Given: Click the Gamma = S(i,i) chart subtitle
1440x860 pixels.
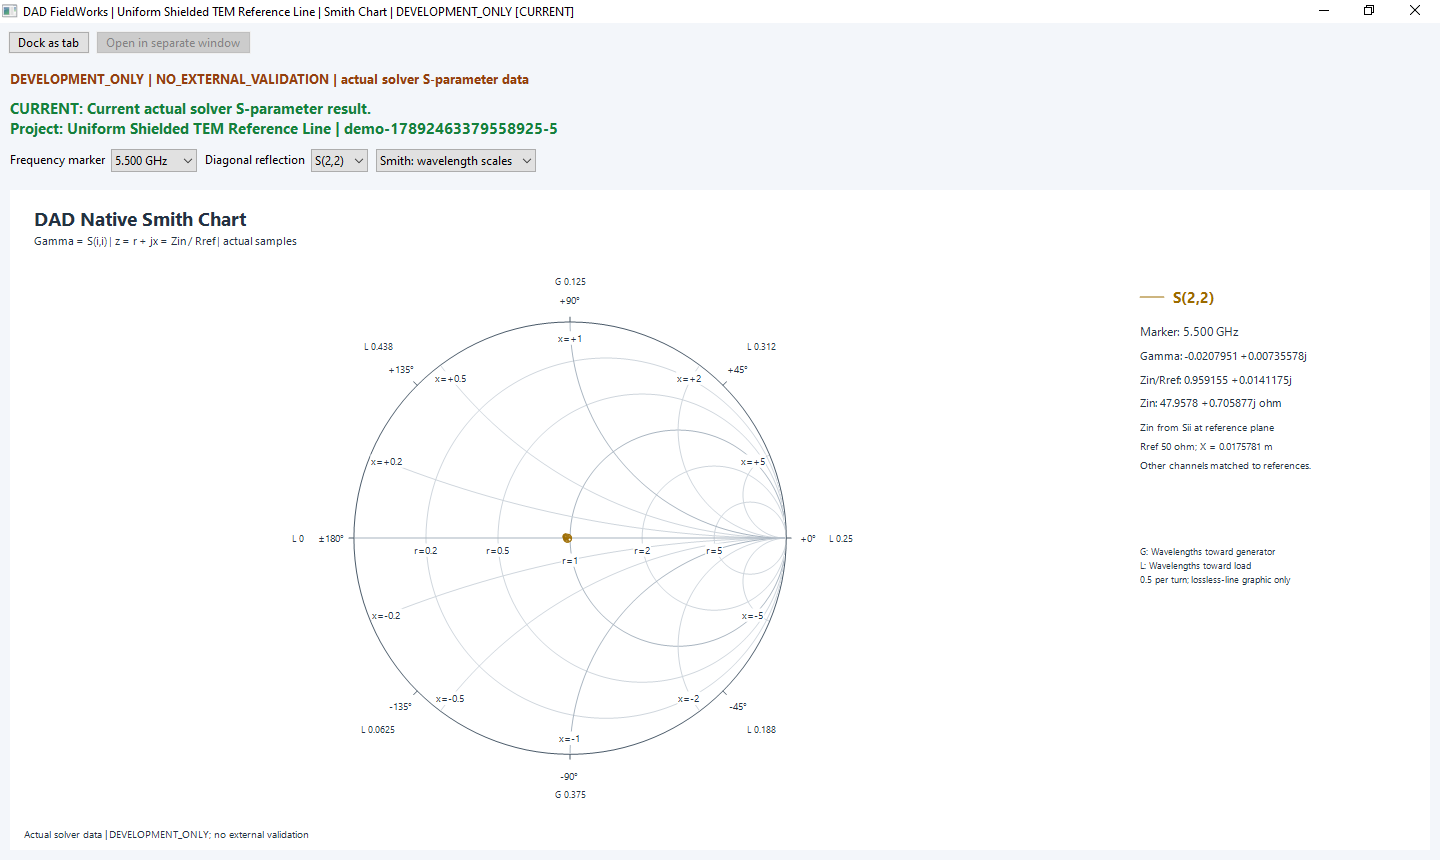Looking at the screenshot, I should coord(165,241).
